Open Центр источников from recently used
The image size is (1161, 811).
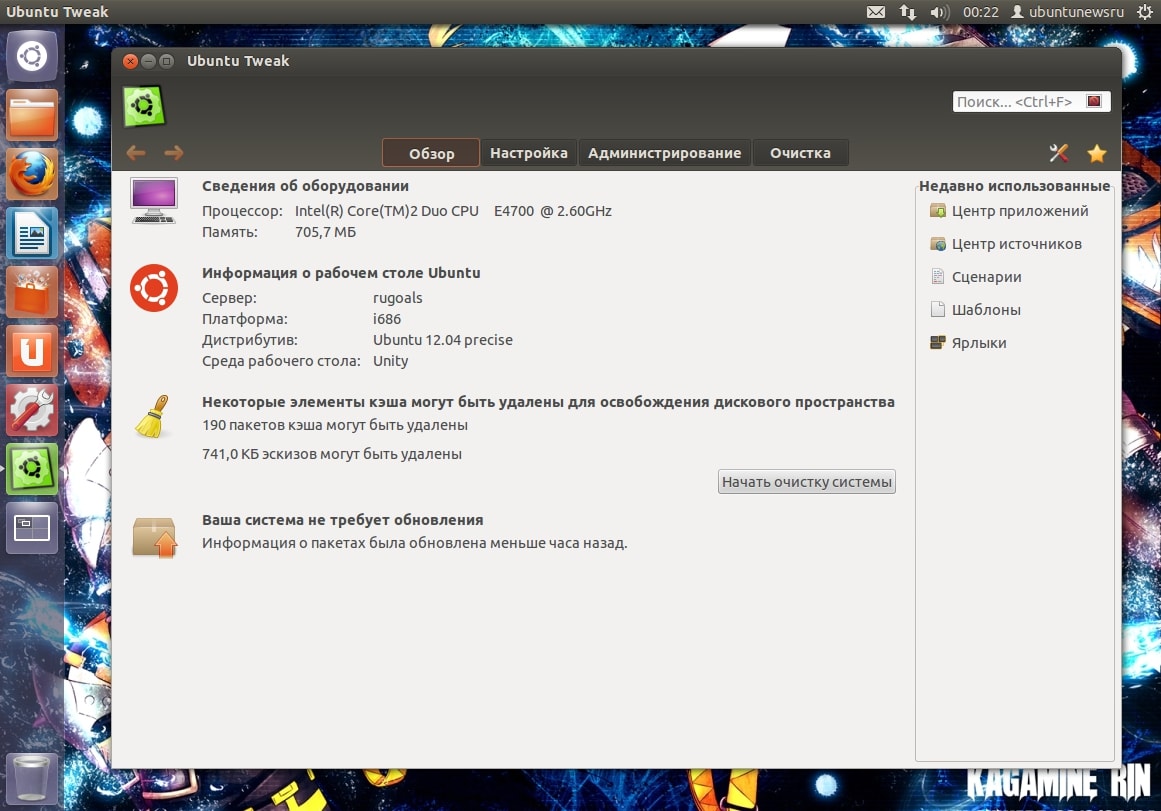pyautogui.click(x=1006, y=244)
